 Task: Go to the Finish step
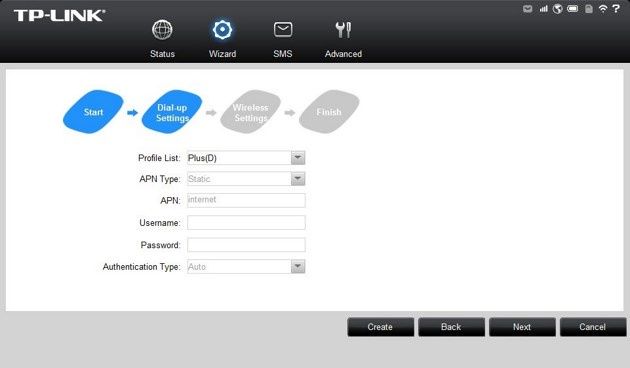[329, 112]
